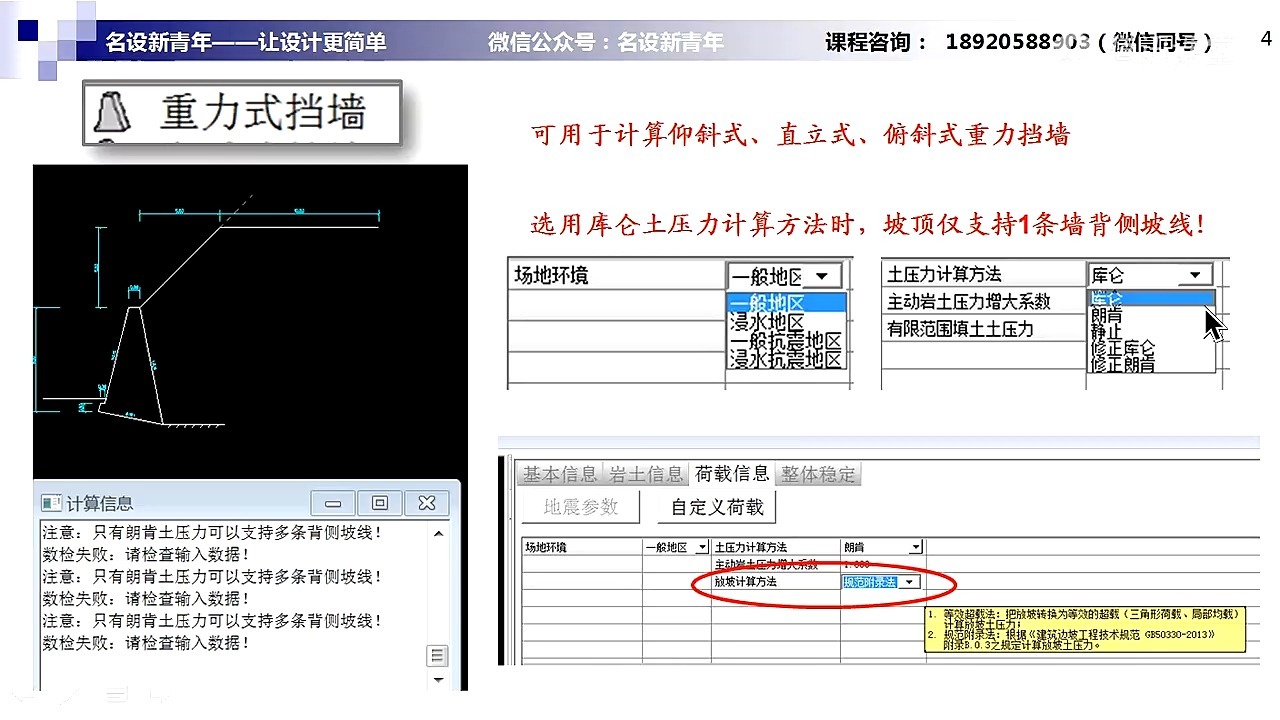Click the scroll-up arrow in 计算信息 log
1280x720 pixels.
(x=437, y=534)
